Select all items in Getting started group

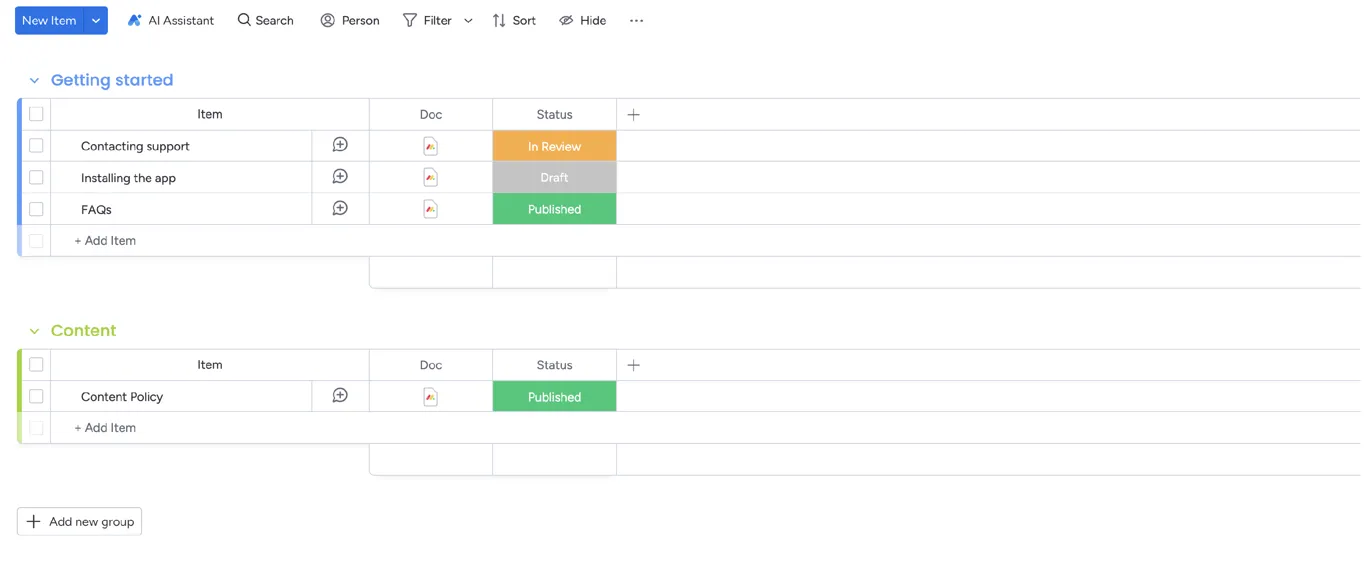[x=36, y=113]
